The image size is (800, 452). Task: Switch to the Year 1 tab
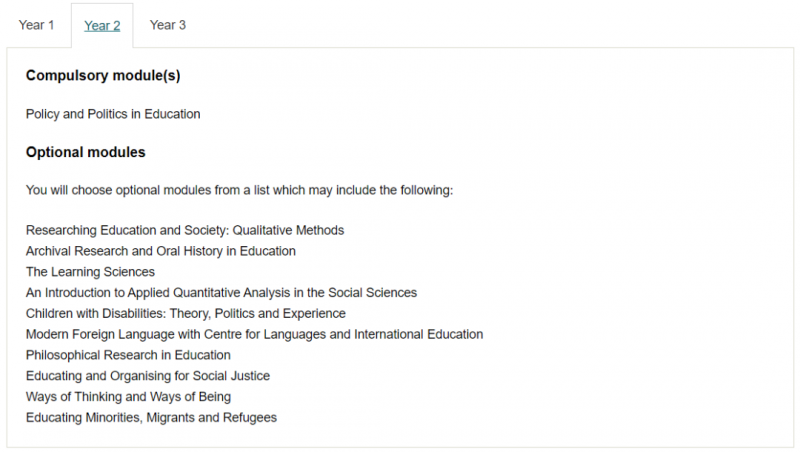[x=36, y=25]
